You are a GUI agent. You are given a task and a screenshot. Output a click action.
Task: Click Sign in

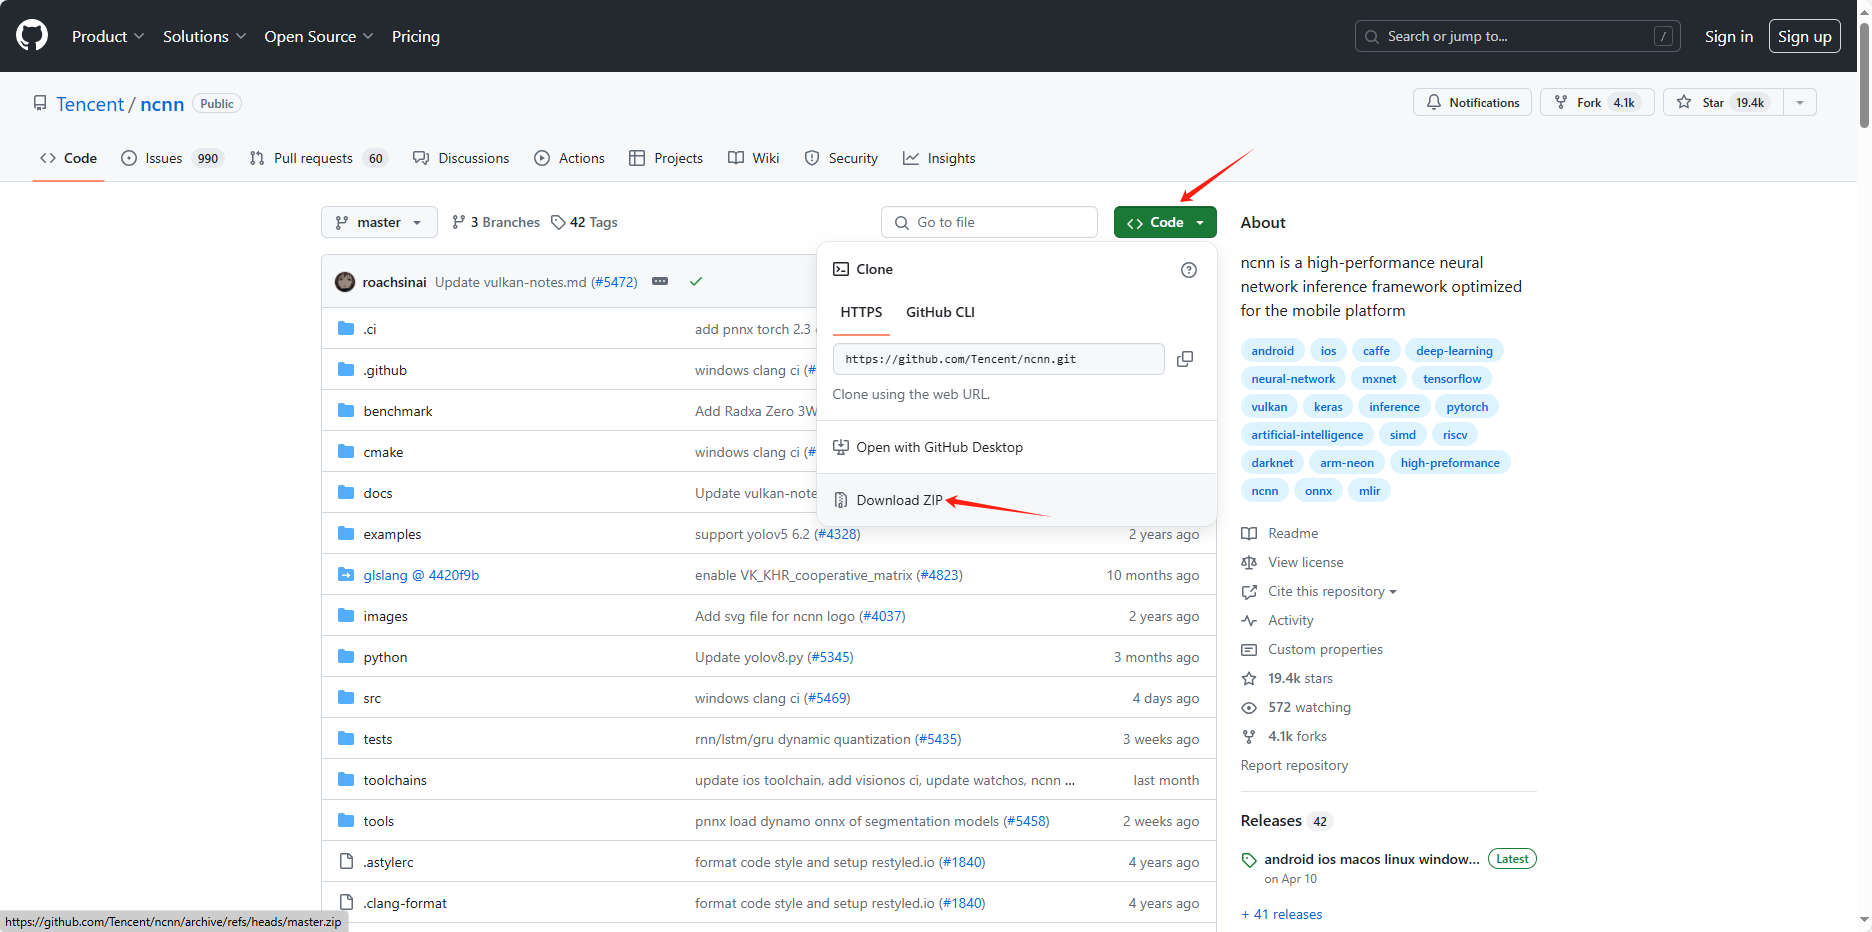[x=1729, y=36]
